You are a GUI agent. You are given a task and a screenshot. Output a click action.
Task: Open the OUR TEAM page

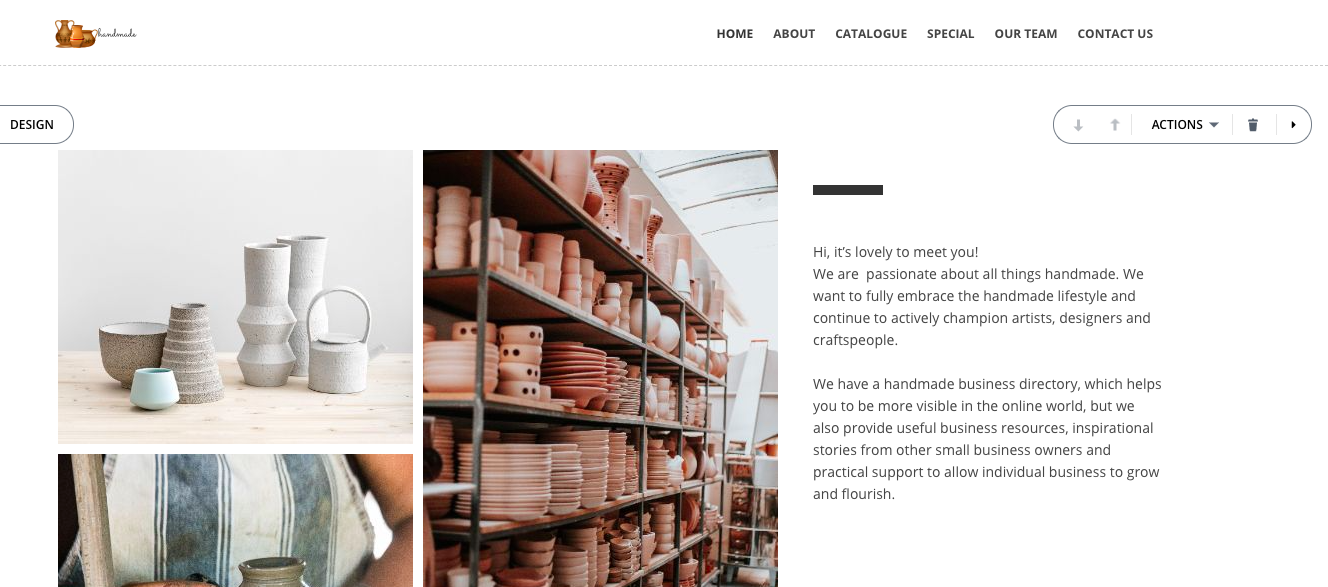pyautogui.click(x=1026, y=34)
